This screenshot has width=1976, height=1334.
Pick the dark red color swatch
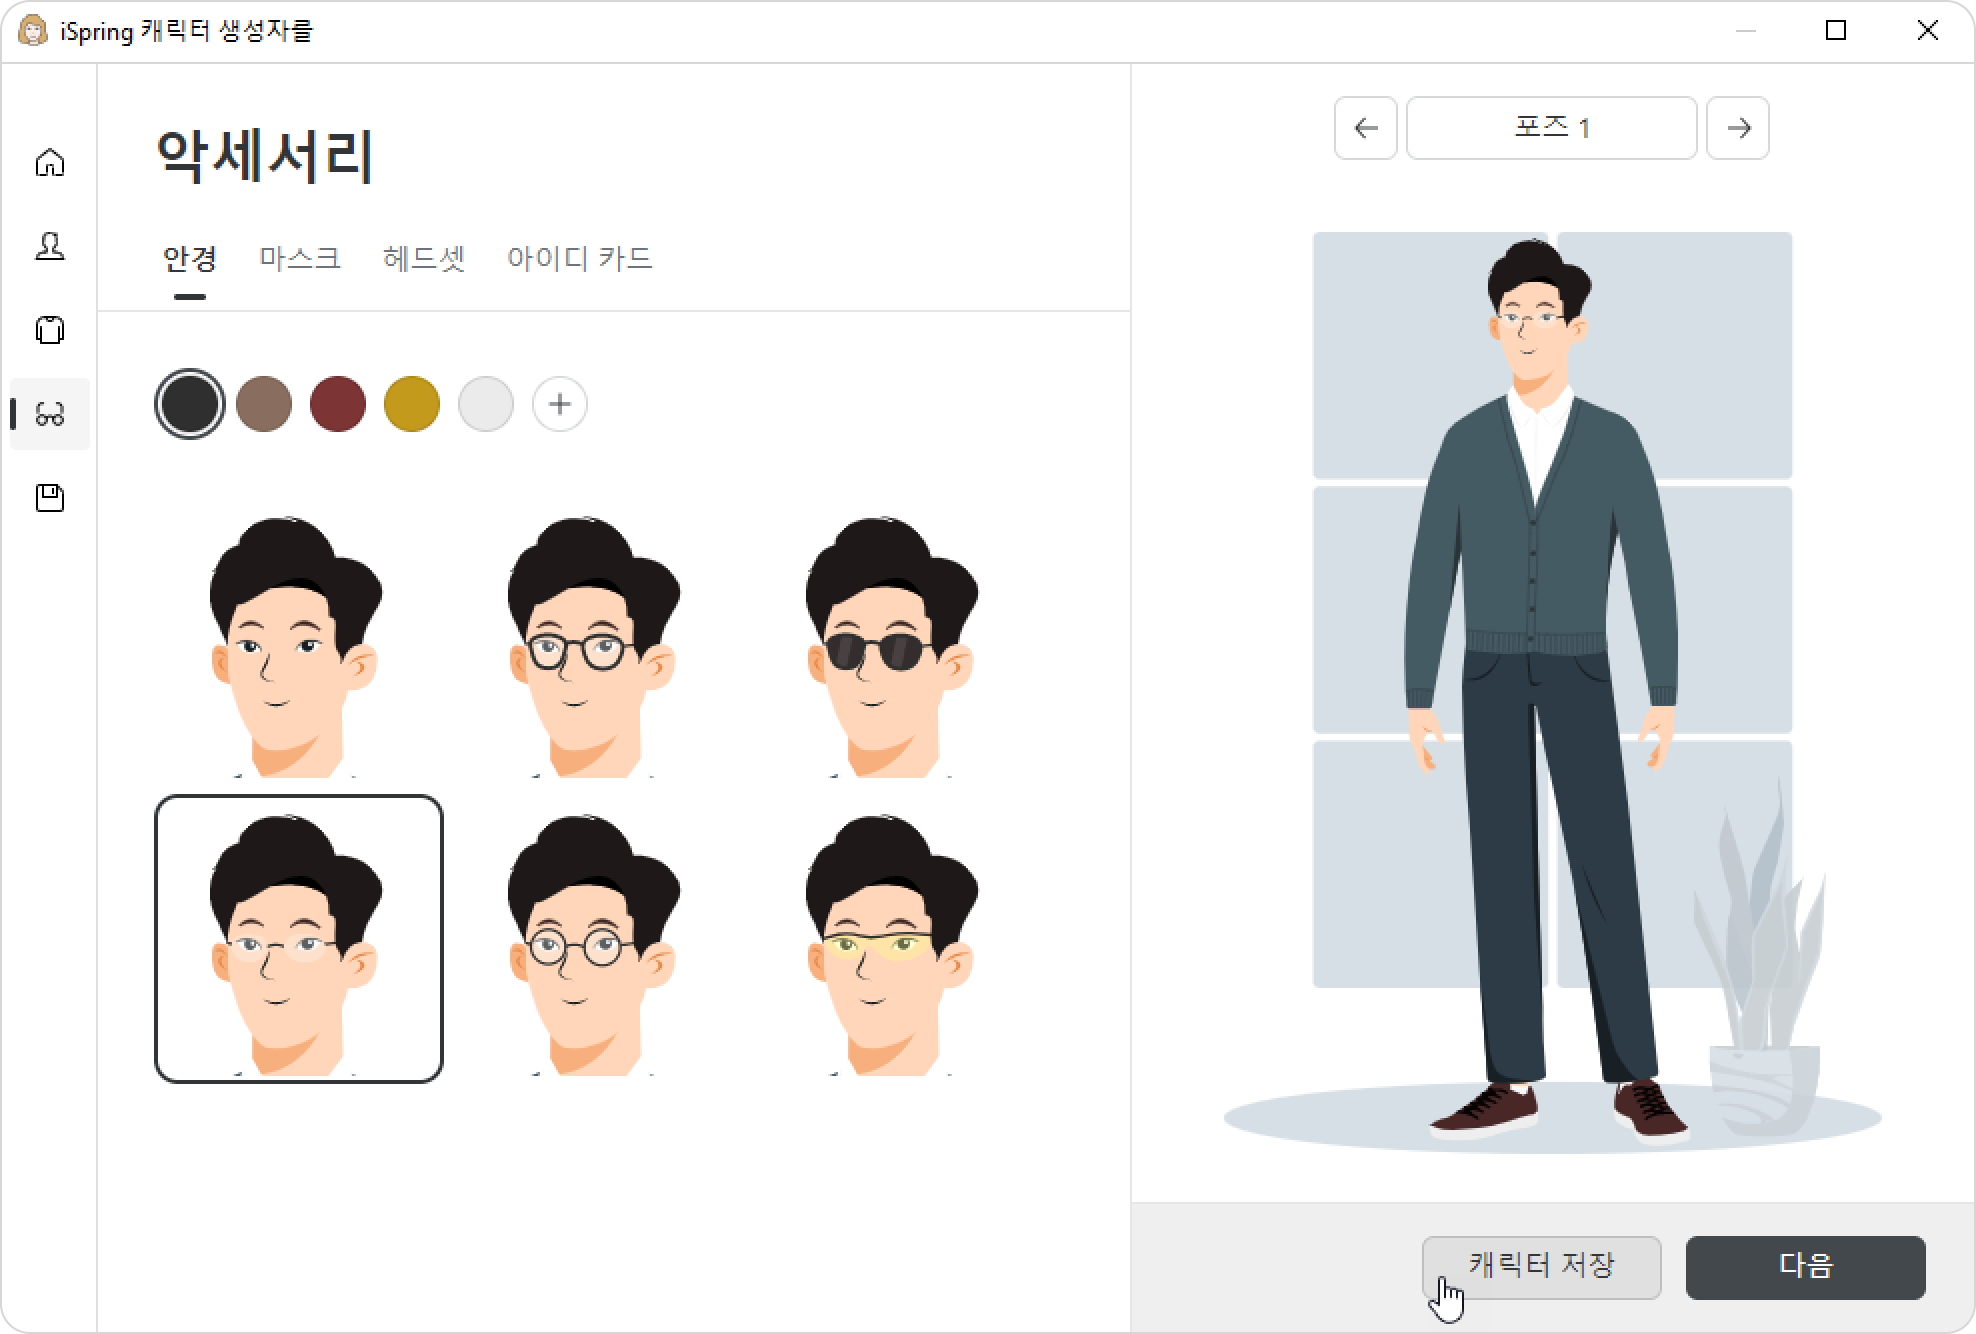338,404
